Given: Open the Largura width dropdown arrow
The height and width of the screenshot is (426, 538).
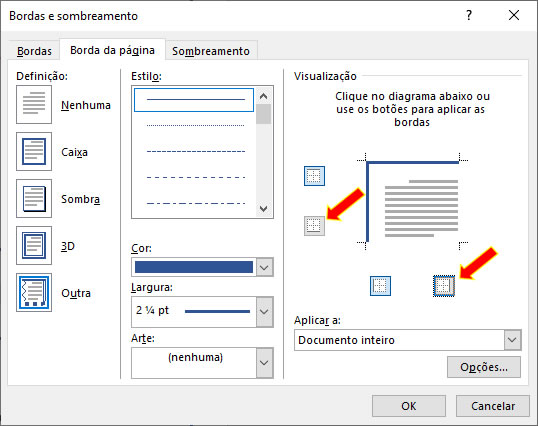Looking at the screenshot, I should [x=265, y=312].
